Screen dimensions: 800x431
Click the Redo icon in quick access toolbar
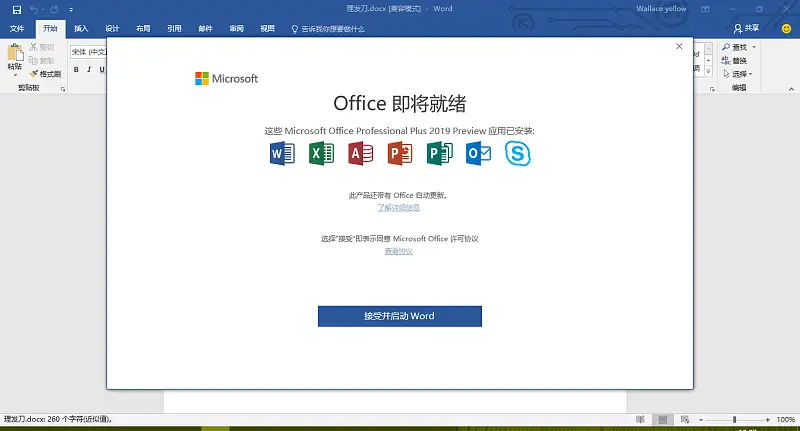point(54,9)
